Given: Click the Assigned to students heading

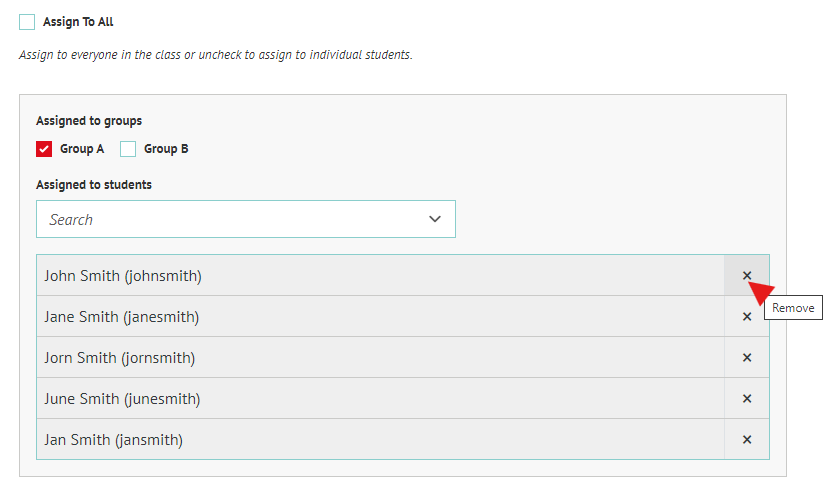Looking at the screenshot, I should pyautogui.click(x=94, y=185).
